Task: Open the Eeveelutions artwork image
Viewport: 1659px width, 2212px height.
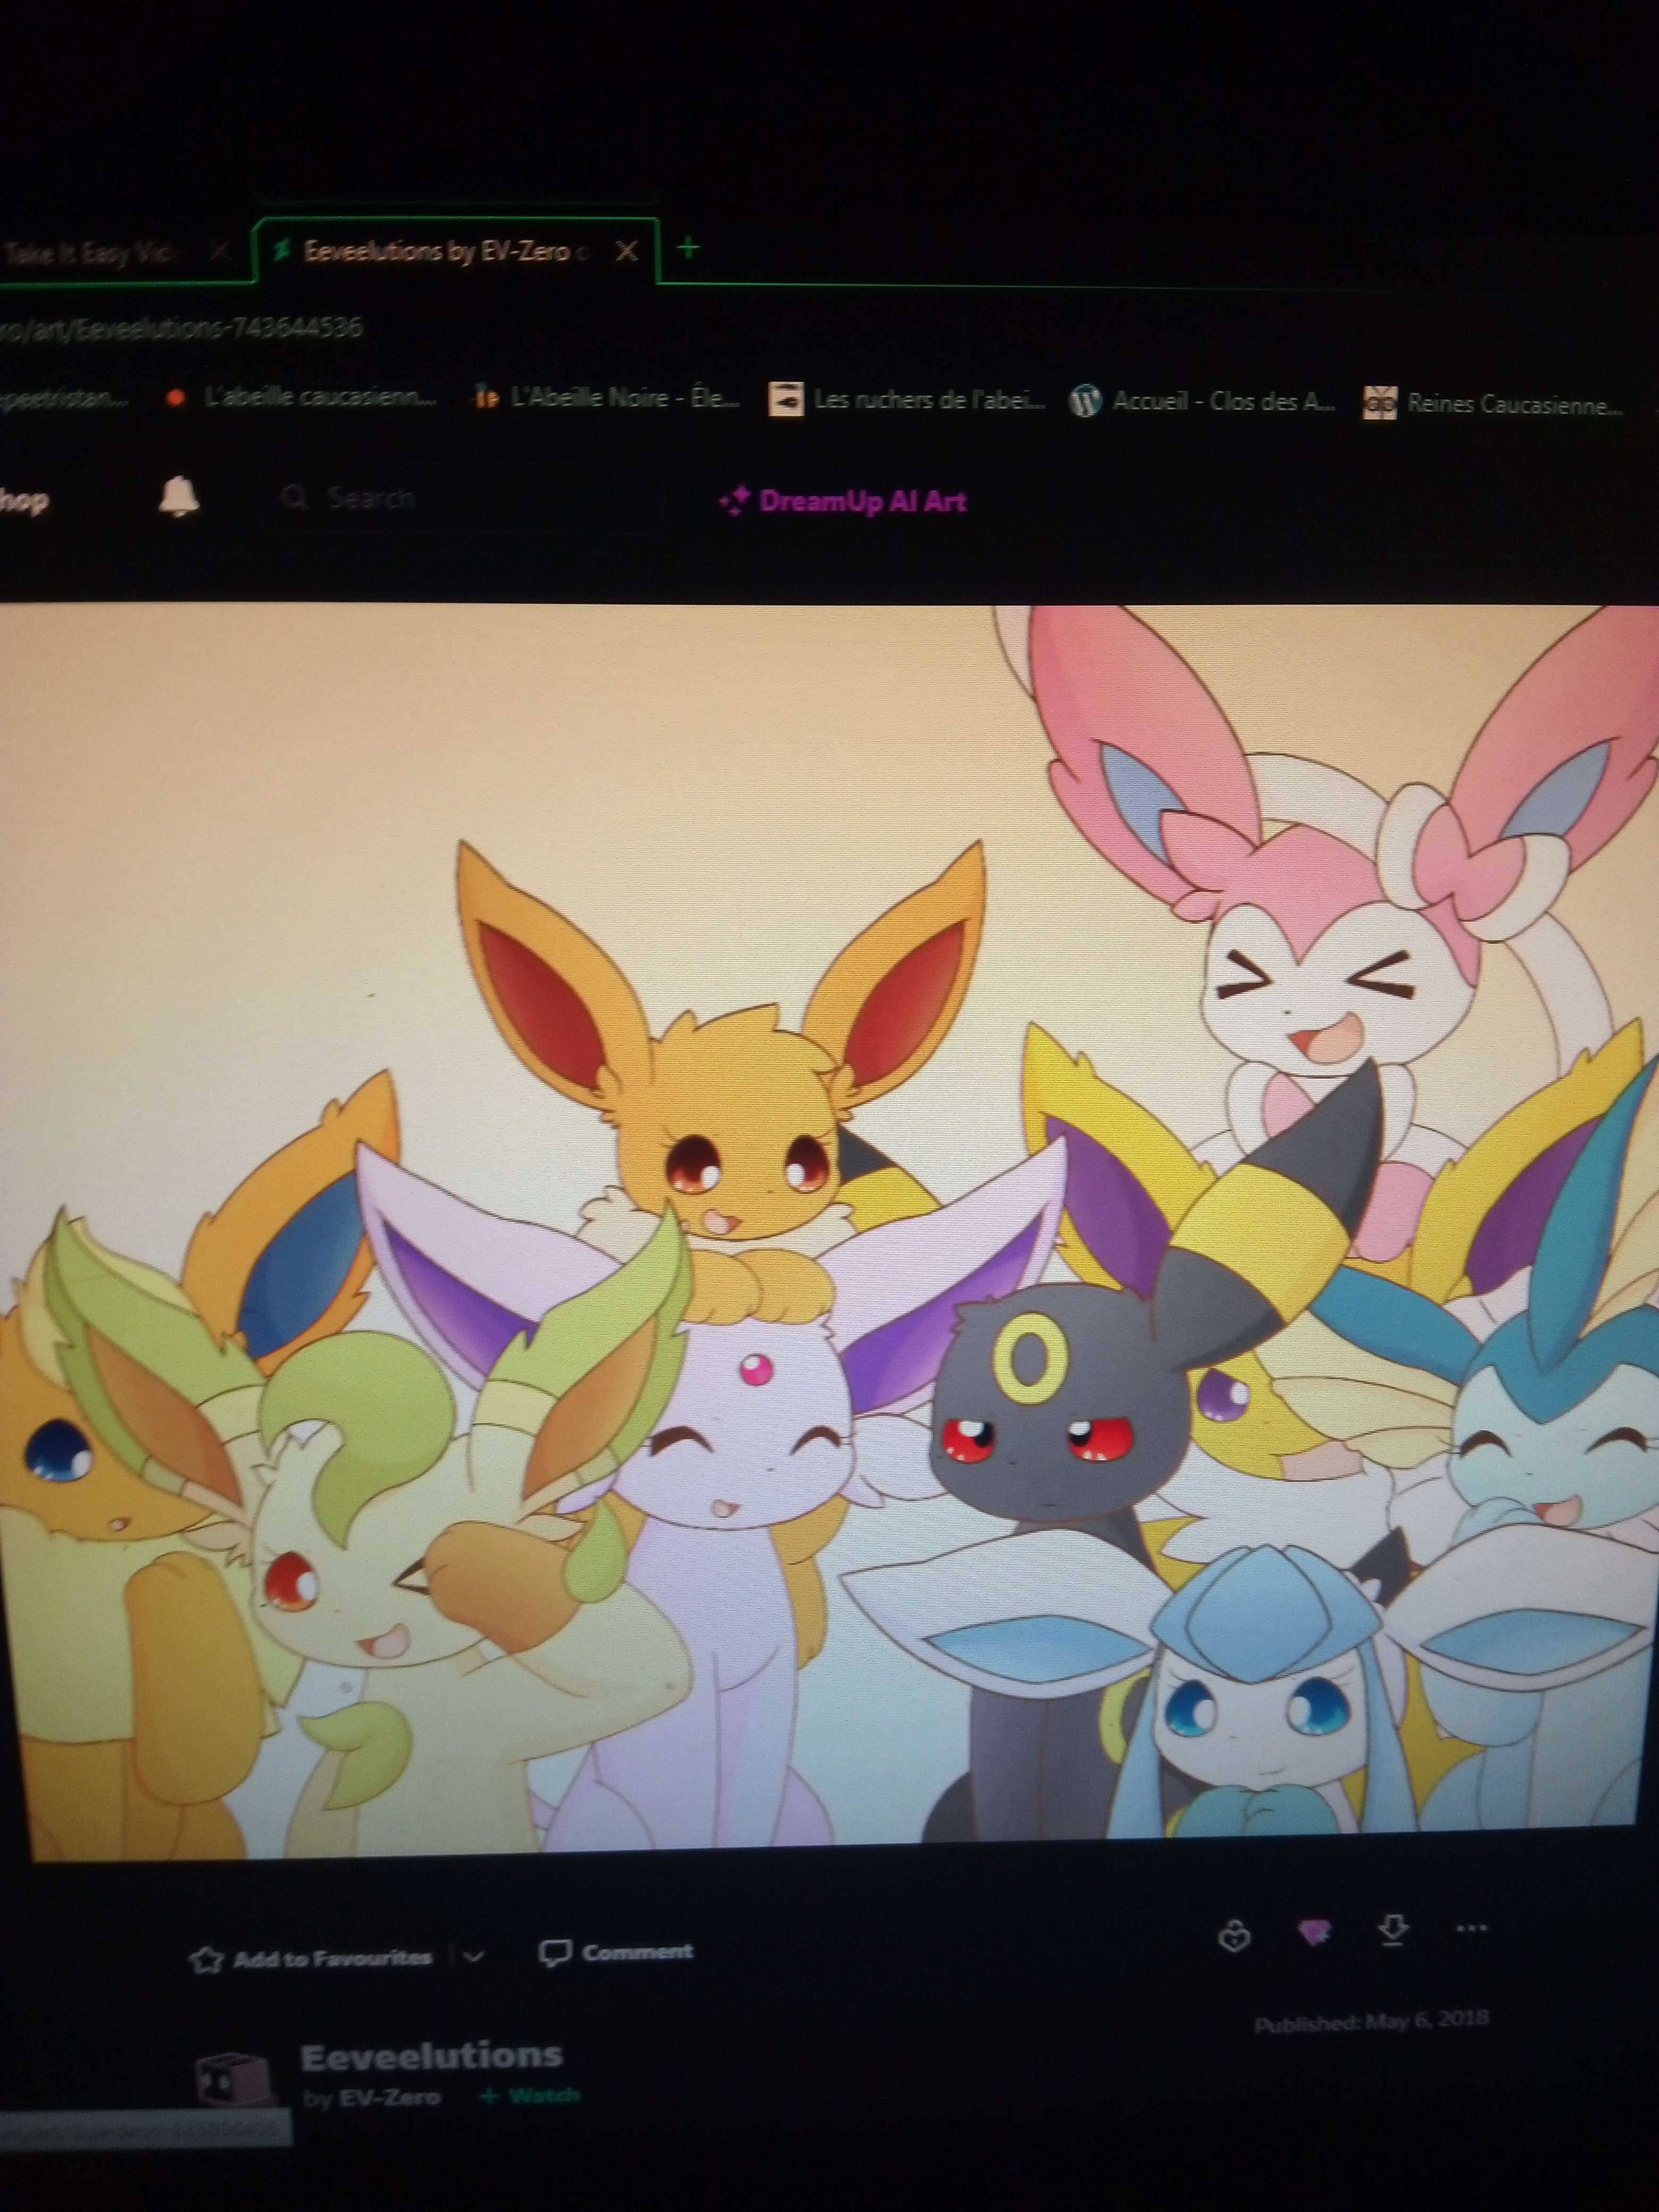Action: [829, 1230]
